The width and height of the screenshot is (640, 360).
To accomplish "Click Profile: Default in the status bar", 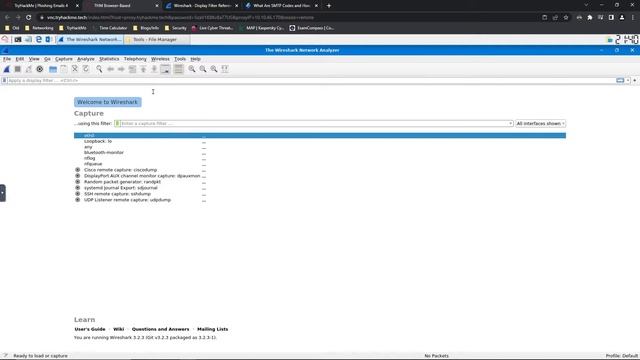I will pos(622,356).
